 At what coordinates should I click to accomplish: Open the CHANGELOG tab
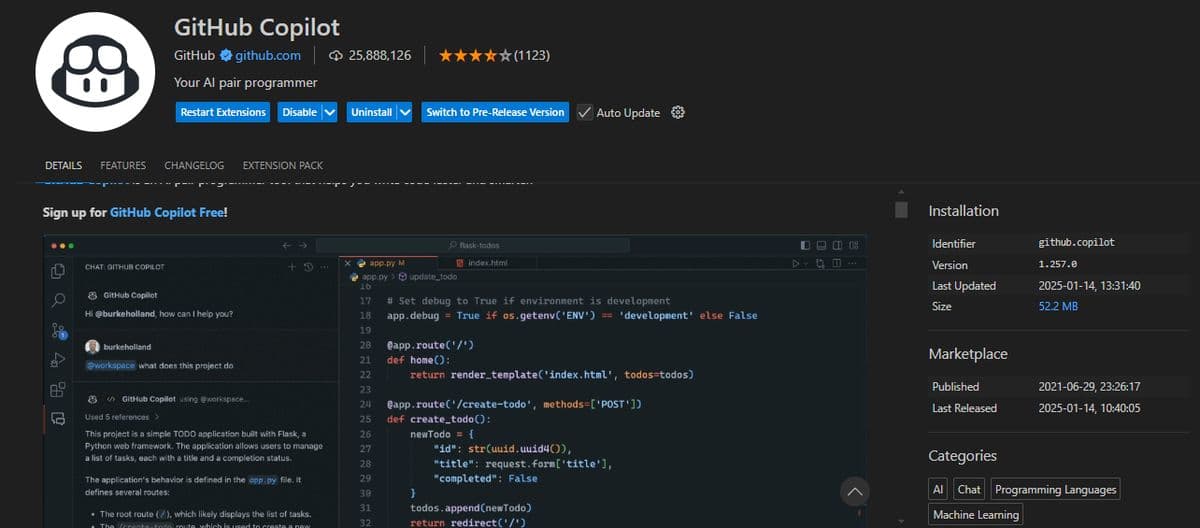[194, 165]
